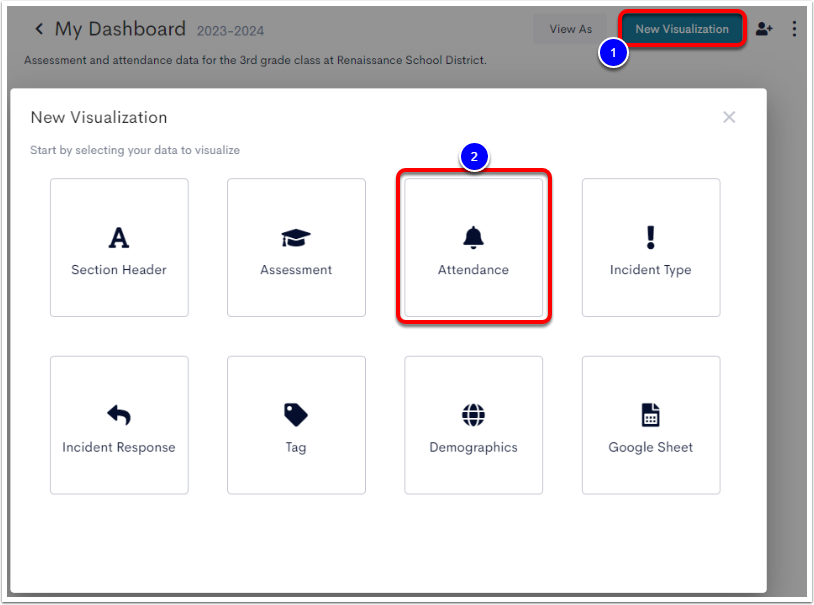Click the add-person sharing icon
Viewport: 814px width, 605px height.
tap(765, 29)
